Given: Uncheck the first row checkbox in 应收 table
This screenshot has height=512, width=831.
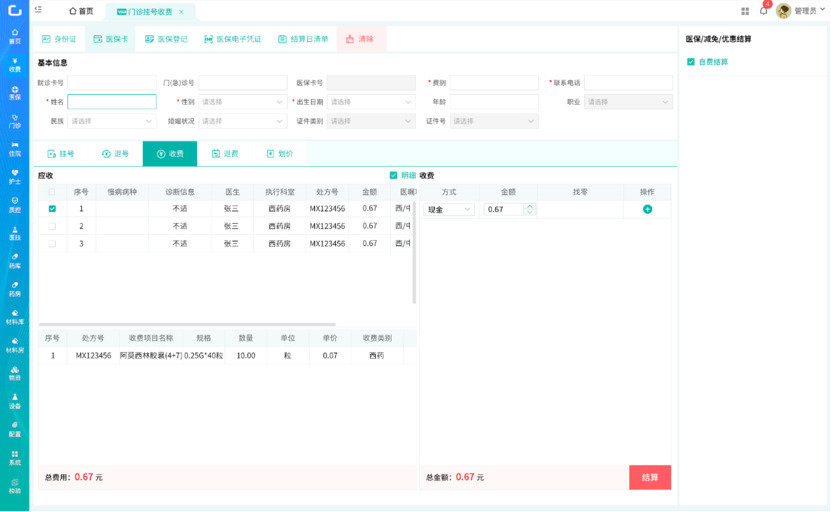Looking at the screenshot, I should tap(52, 209).
